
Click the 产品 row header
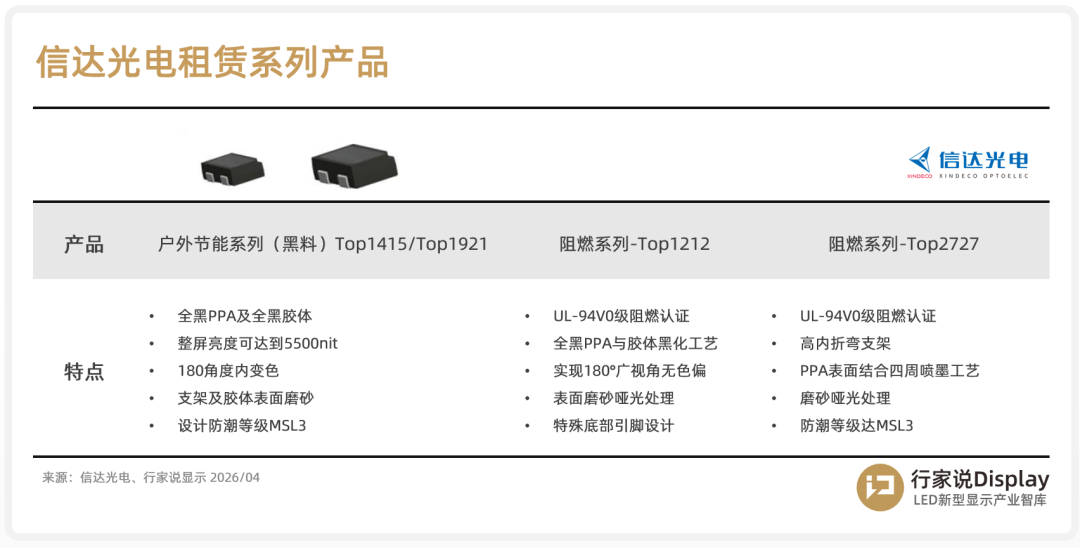(84, 244)
